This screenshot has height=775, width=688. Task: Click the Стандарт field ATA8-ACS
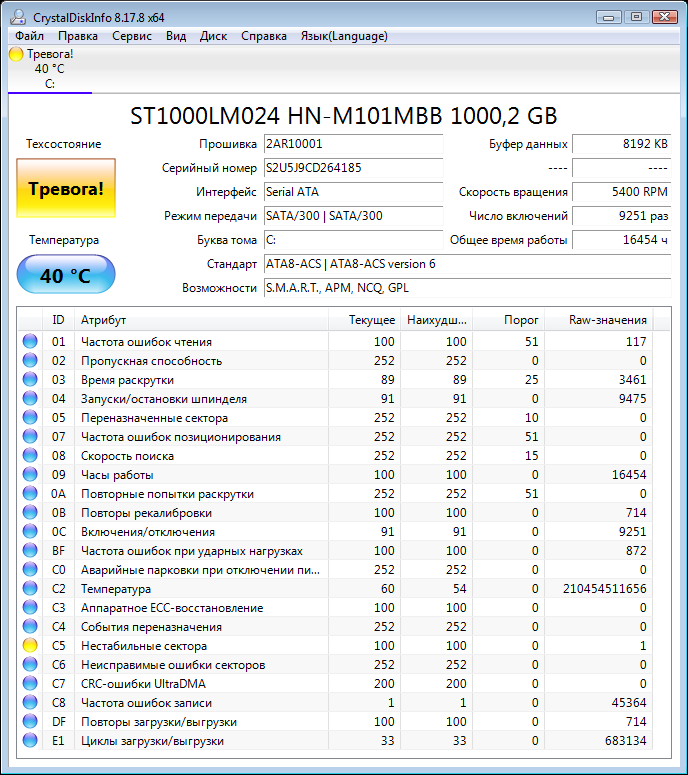468,264
